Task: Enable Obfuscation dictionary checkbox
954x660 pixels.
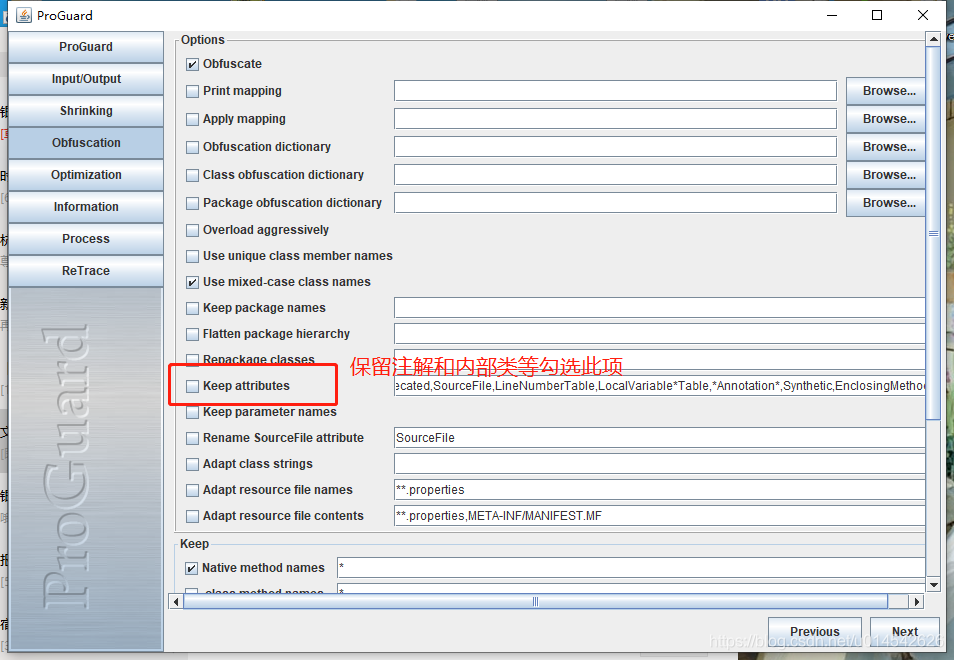Action: [192, 147]
